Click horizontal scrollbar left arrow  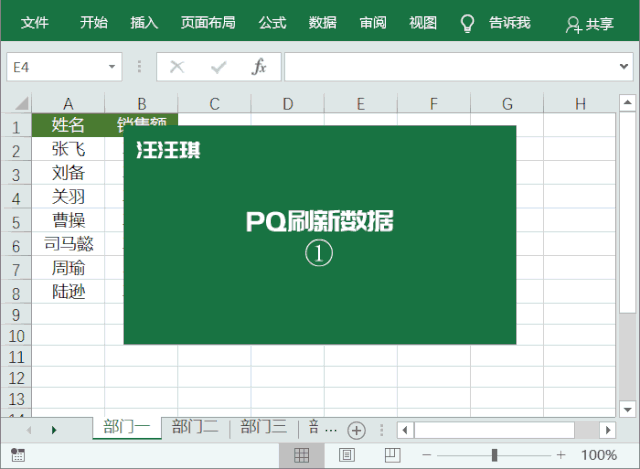[405, 430]
